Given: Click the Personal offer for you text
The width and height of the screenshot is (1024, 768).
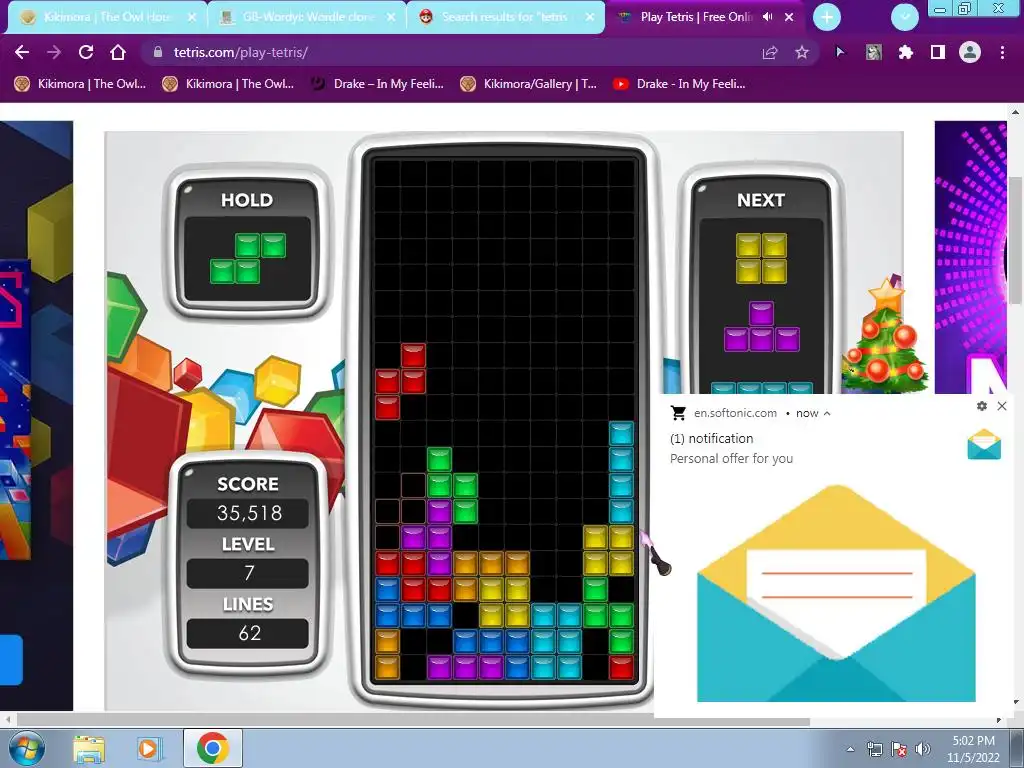Looking at the screenshot, I should pyautogui.click(x=731, y=458).
